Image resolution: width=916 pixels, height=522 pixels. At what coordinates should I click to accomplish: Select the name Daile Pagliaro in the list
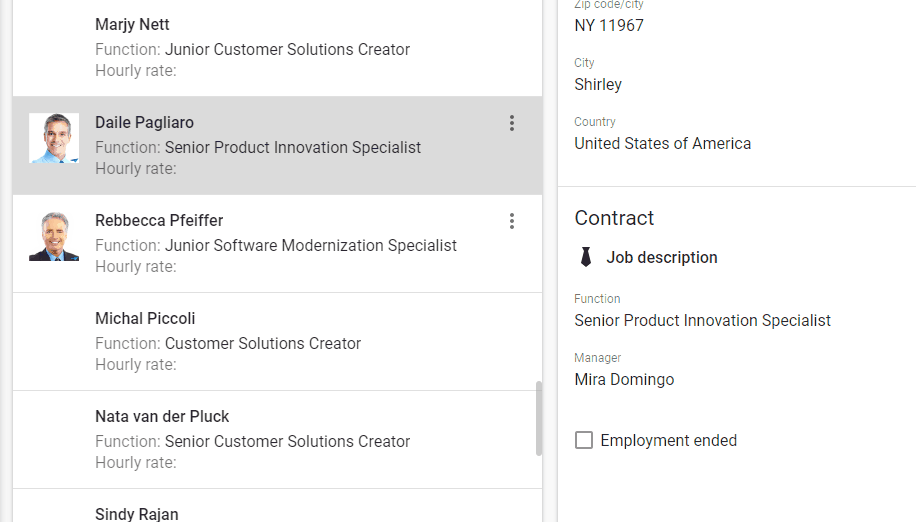click(144, 123)
